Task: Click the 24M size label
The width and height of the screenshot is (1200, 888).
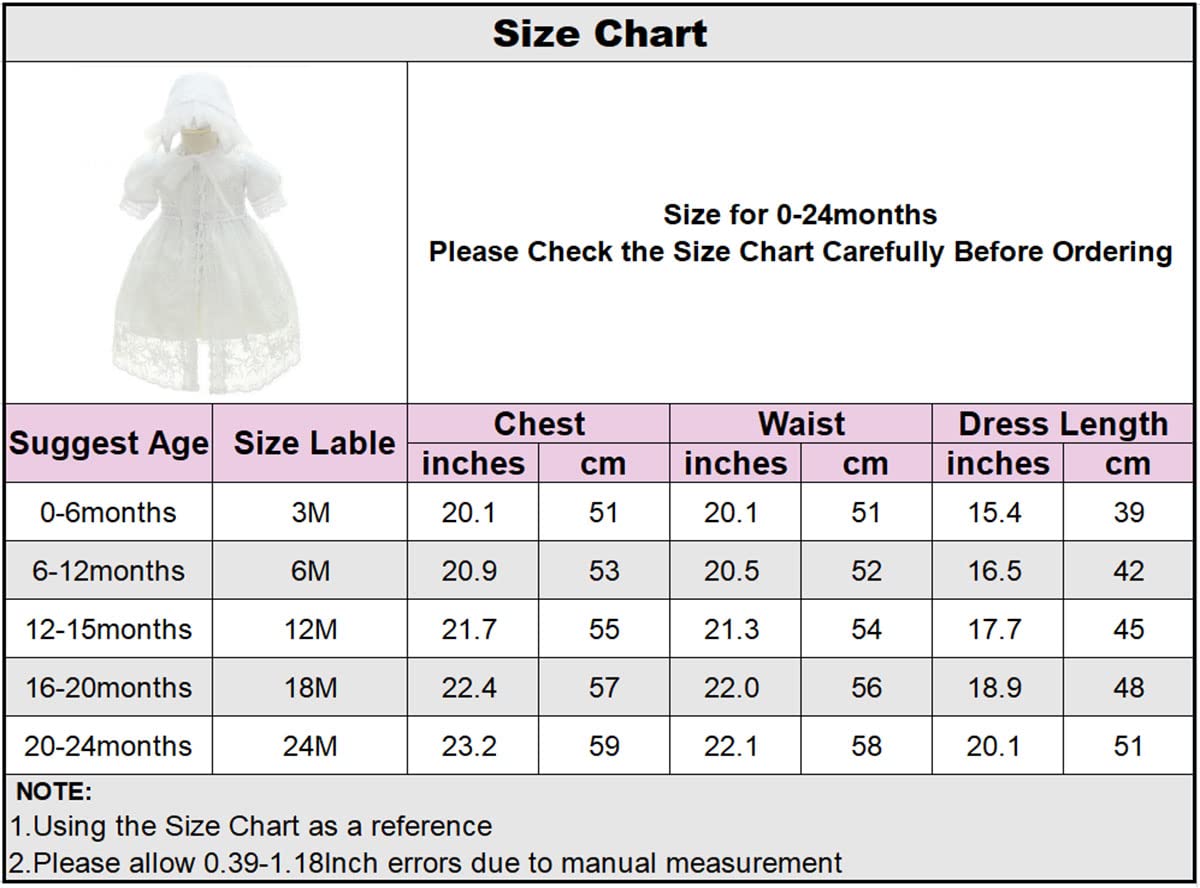Action: (308, 746)
